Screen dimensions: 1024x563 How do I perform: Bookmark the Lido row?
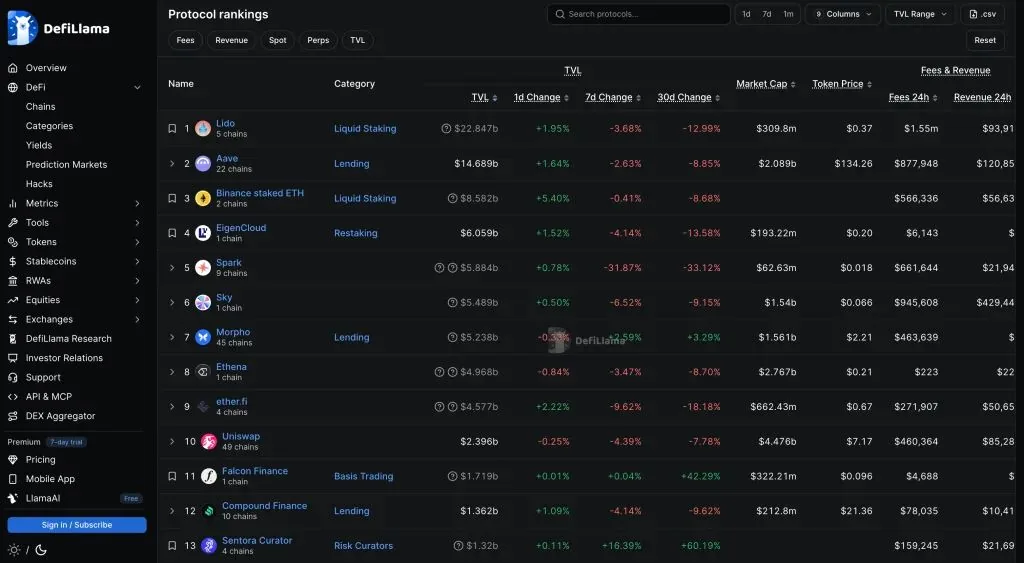[x=172, y=129]
